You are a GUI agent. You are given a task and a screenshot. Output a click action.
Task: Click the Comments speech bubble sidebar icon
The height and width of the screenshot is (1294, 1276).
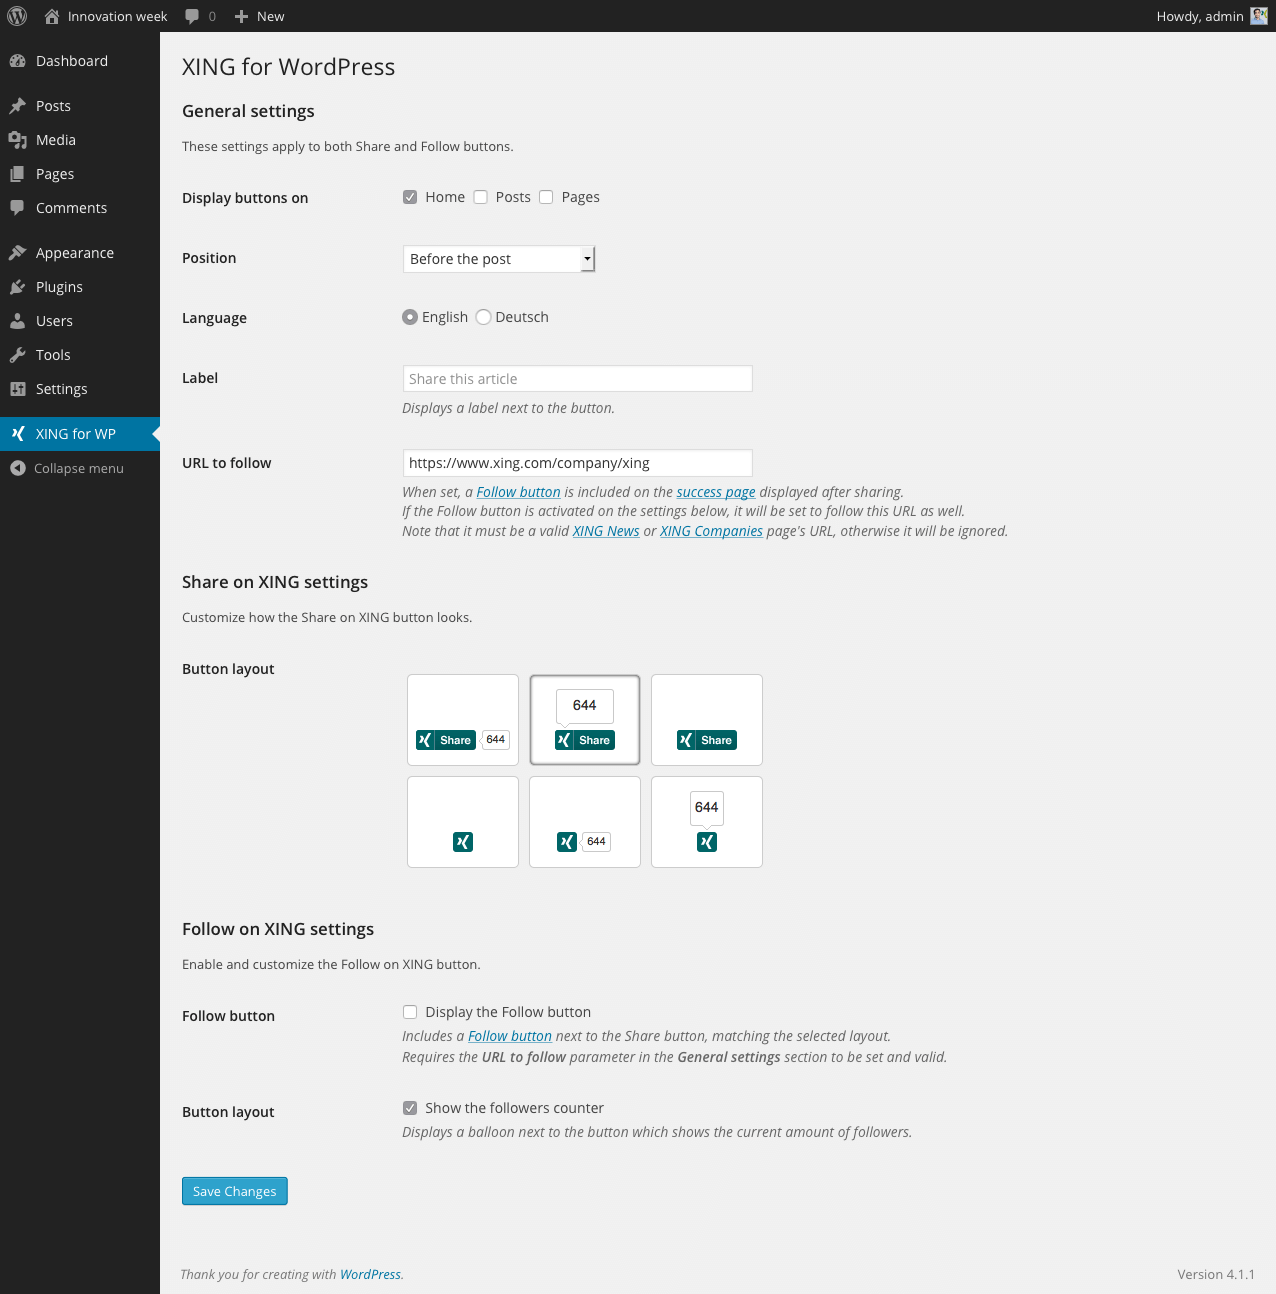pyautogui.click(x=17, y=208)
